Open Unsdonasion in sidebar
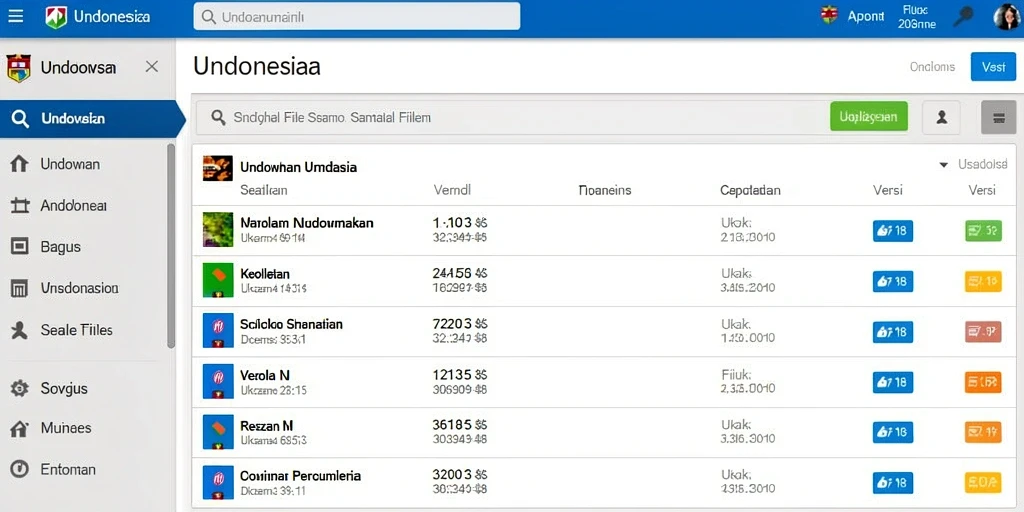 tap(79, 288)
